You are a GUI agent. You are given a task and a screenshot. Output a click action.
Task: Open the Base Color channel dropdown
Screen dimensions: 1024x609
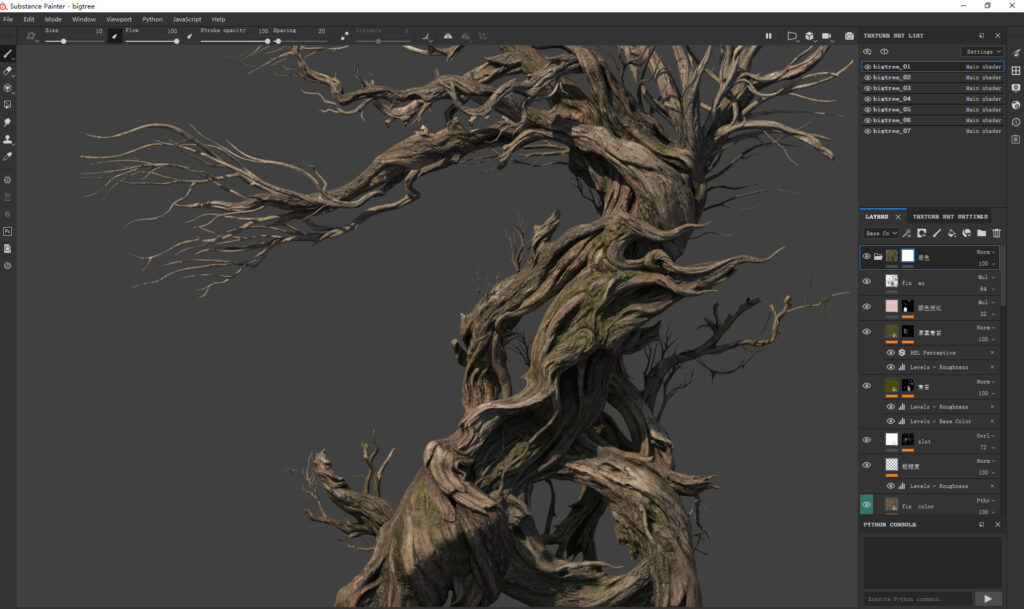pyautogui.click(x=879, y=233)
